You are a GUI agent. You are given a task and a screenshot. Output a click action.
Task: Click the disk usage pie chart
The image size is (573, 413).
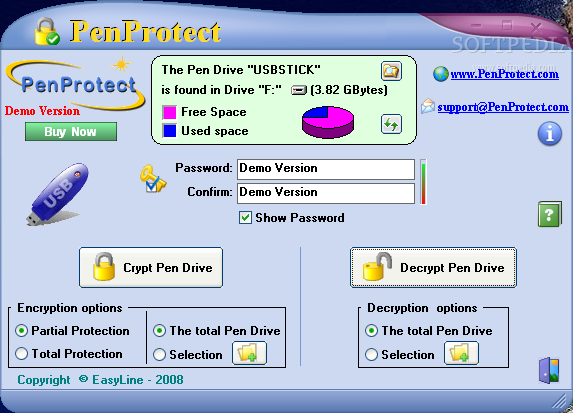(x=328, y=122)
